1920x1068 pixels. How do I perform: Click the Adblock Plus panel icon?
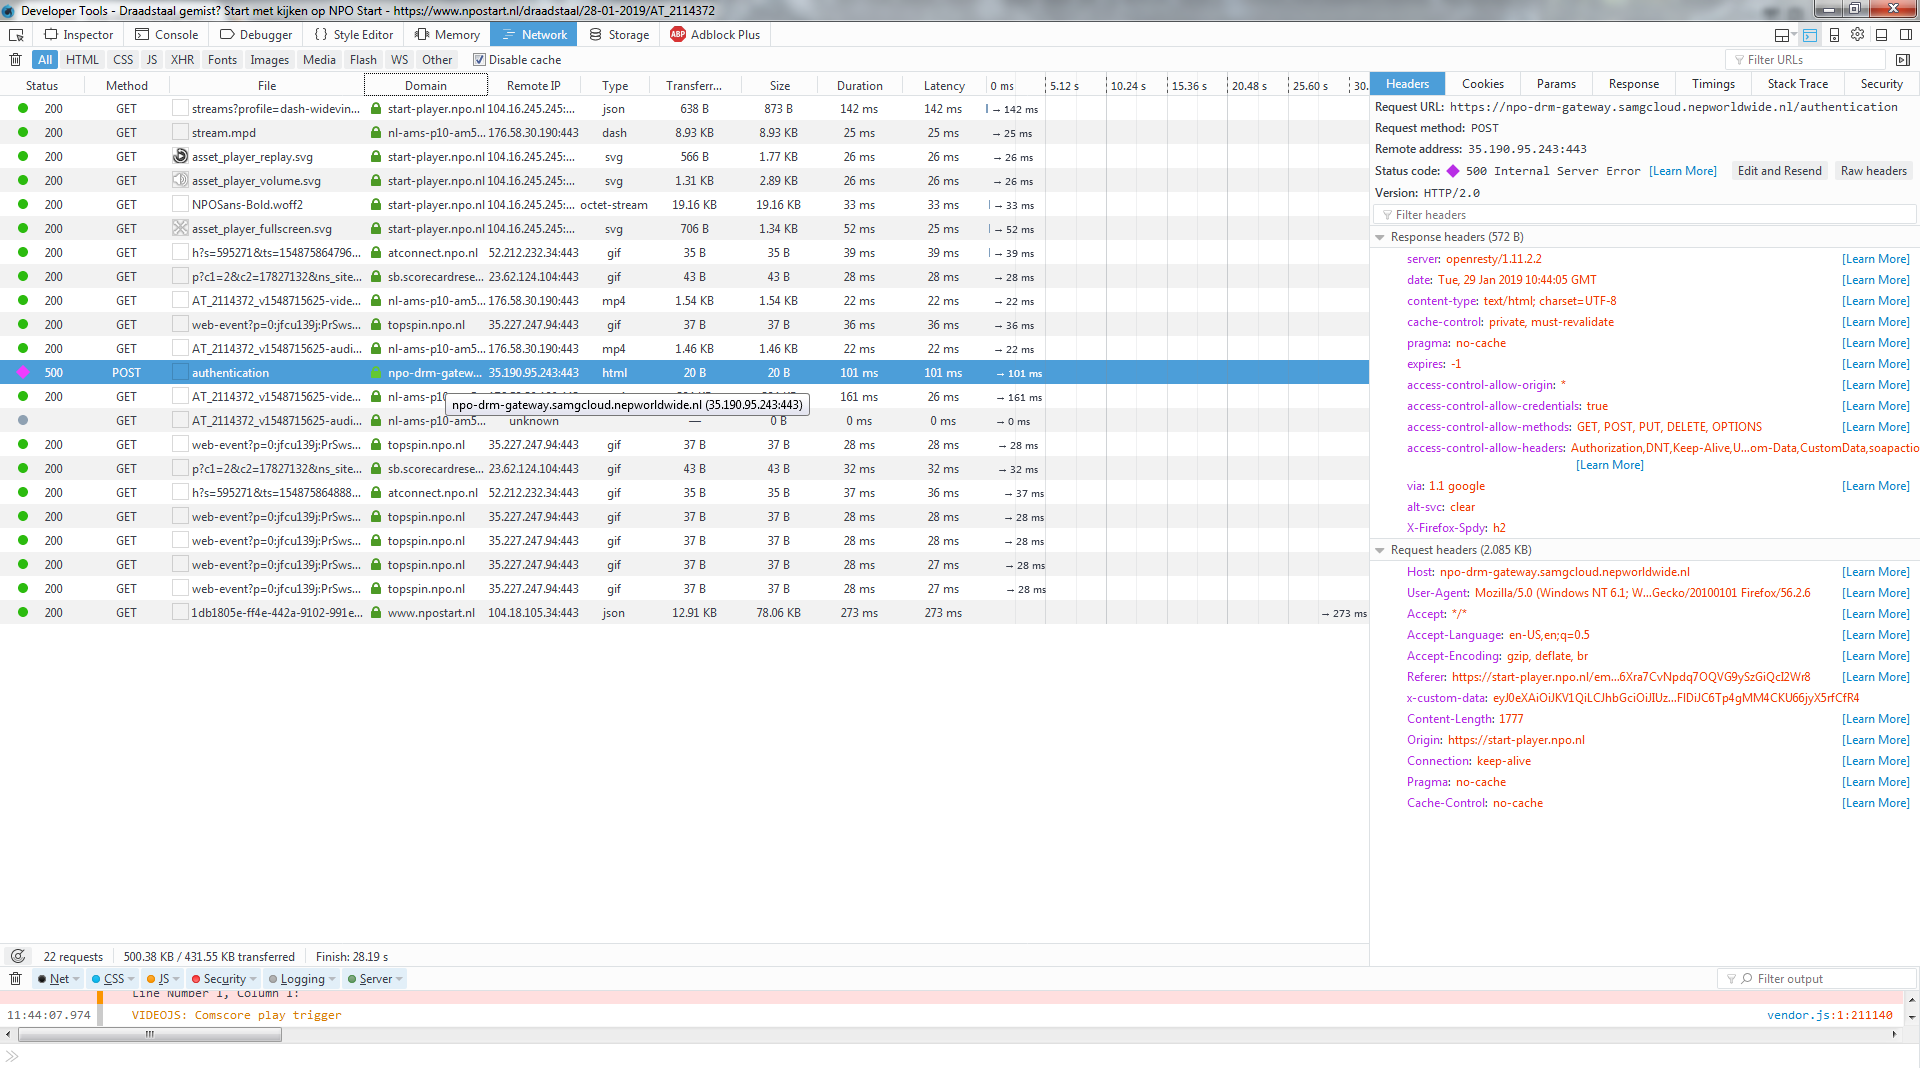tap(678, 34)
